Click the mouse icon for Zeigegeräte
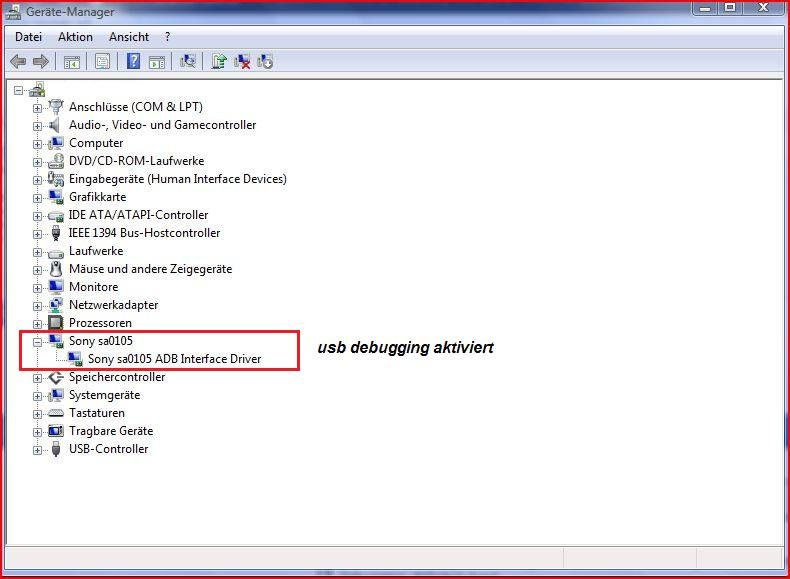 coord(56,269)
